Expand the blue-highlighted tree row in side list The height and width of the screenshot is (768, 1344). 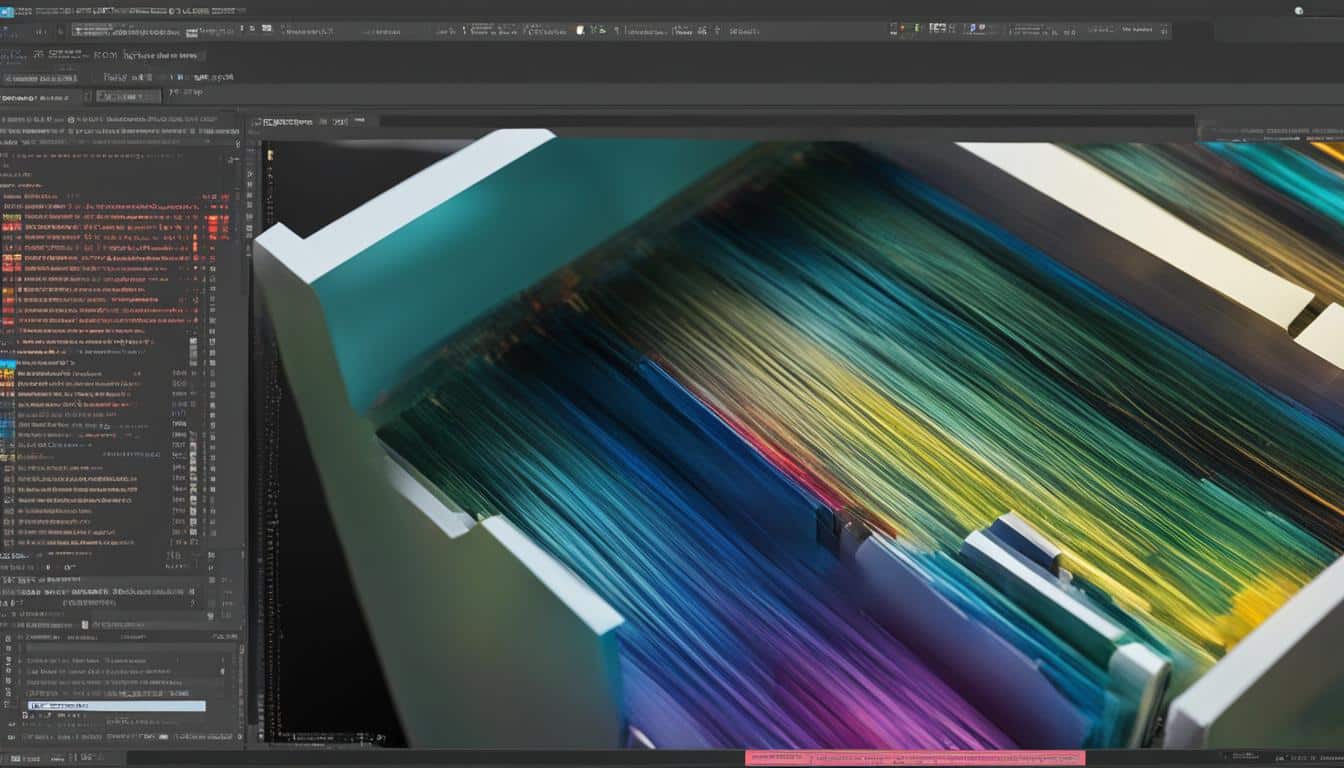pos(9,364)
